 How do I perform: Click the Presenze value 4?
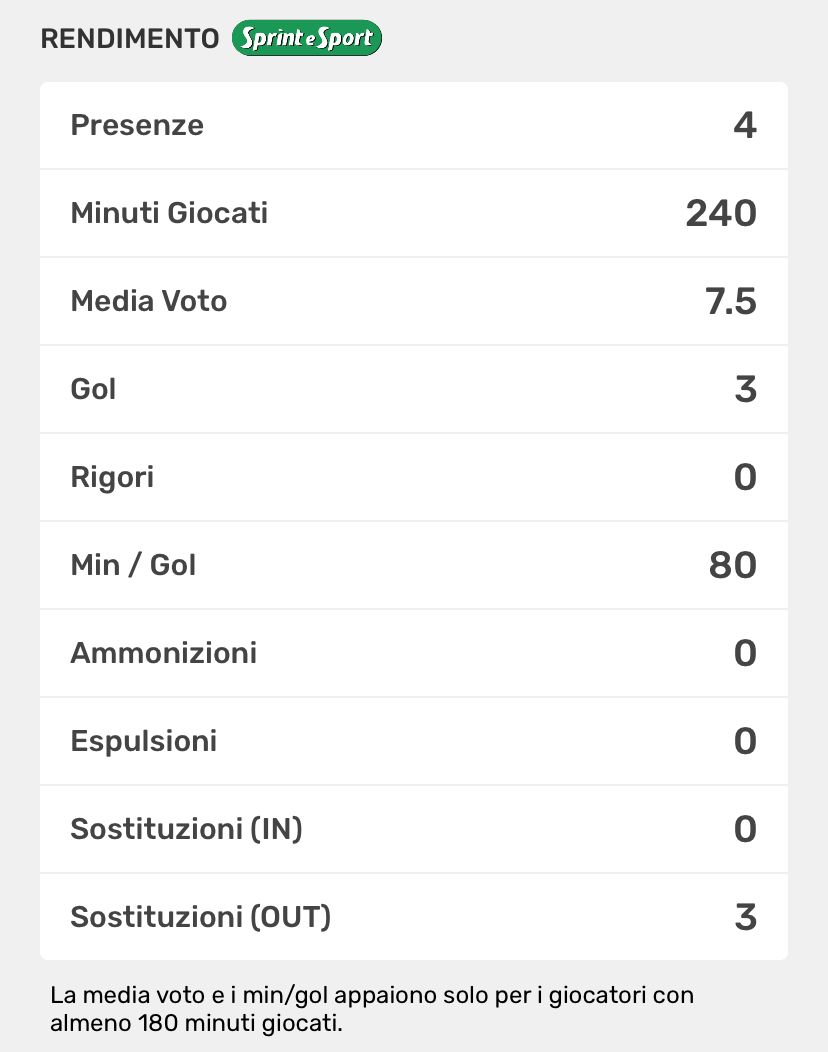744,125
